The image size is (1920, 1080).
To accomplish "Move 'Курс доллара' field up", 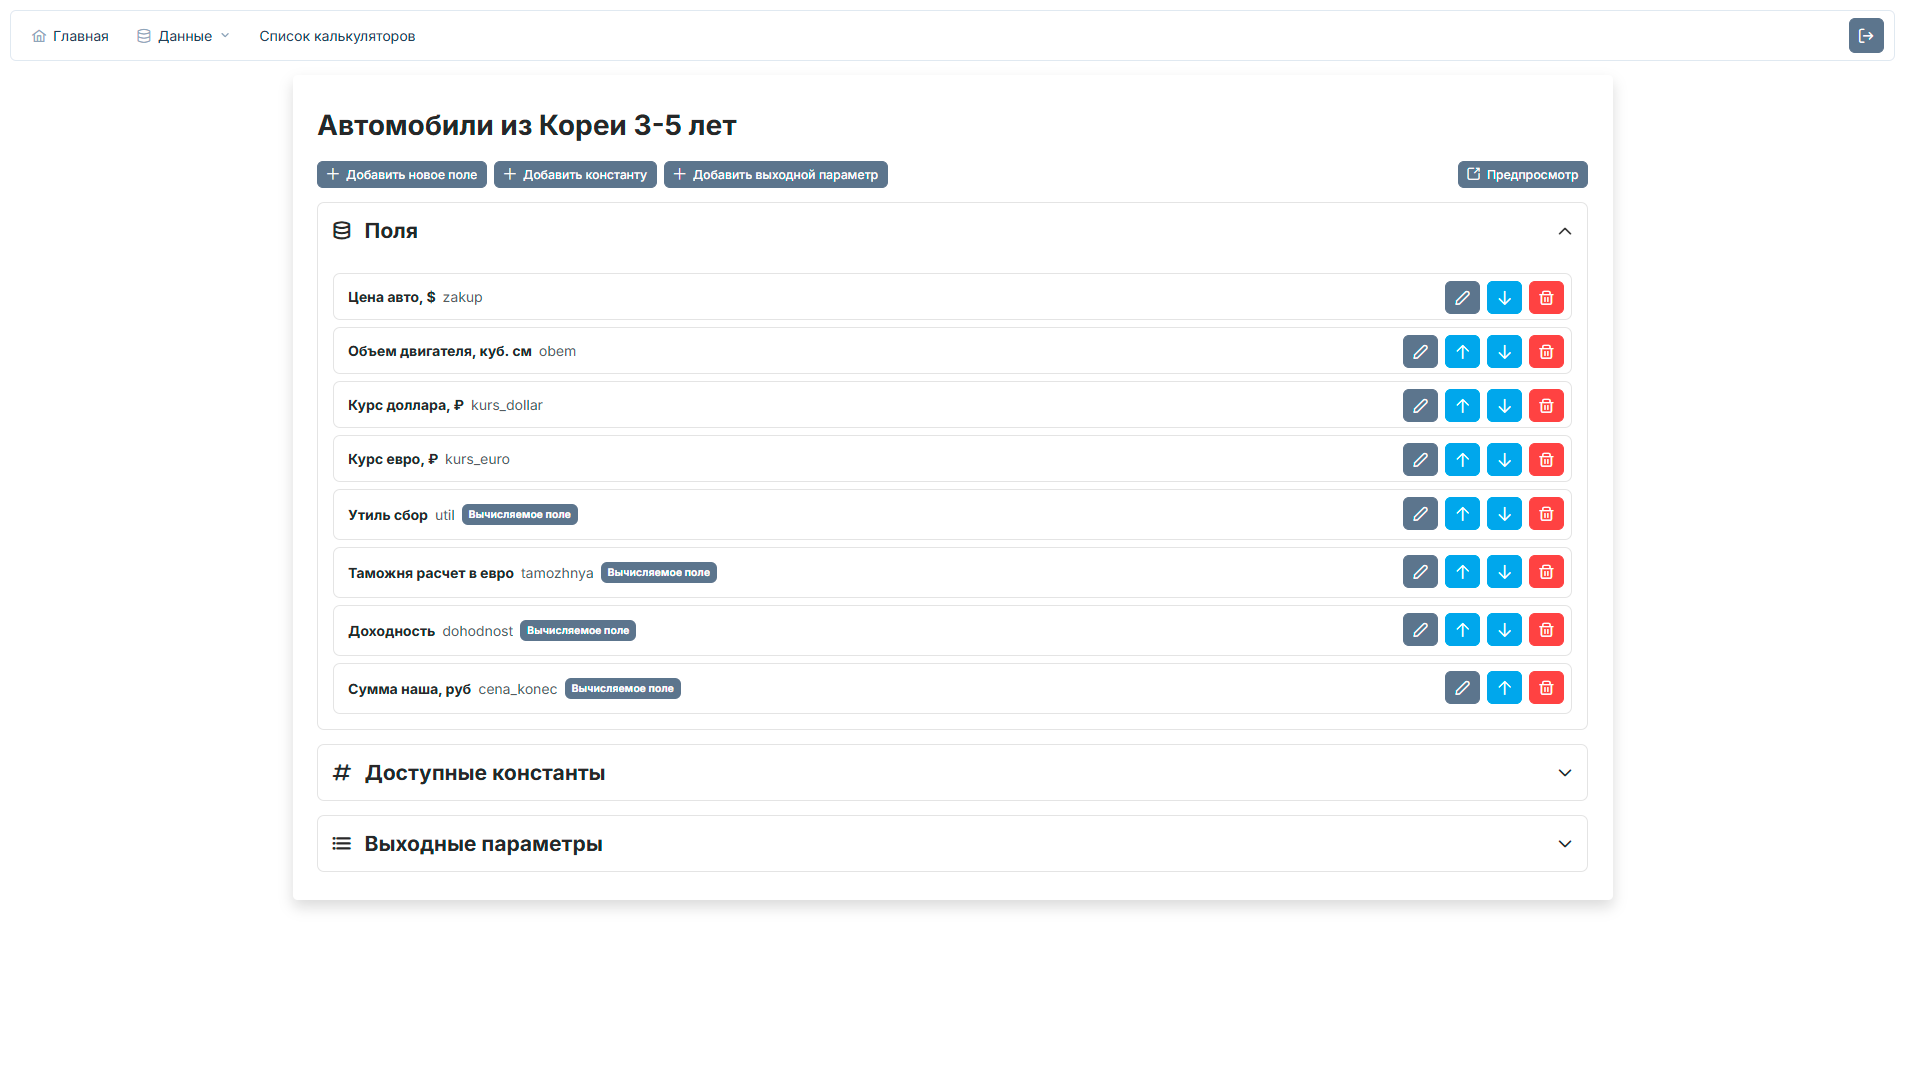I will pos(1462,405).
